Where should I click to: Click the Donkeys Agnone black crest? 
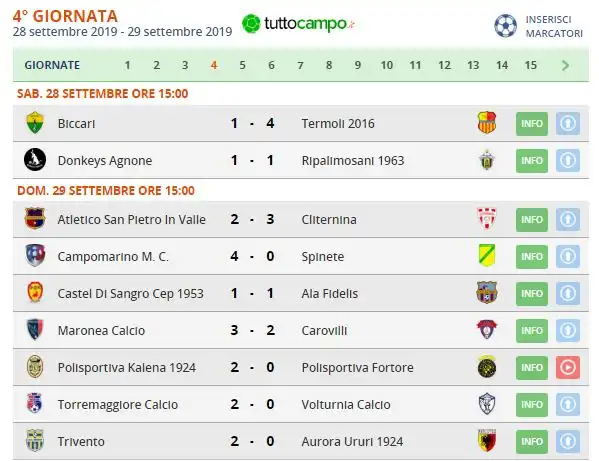tap(35, 160)
